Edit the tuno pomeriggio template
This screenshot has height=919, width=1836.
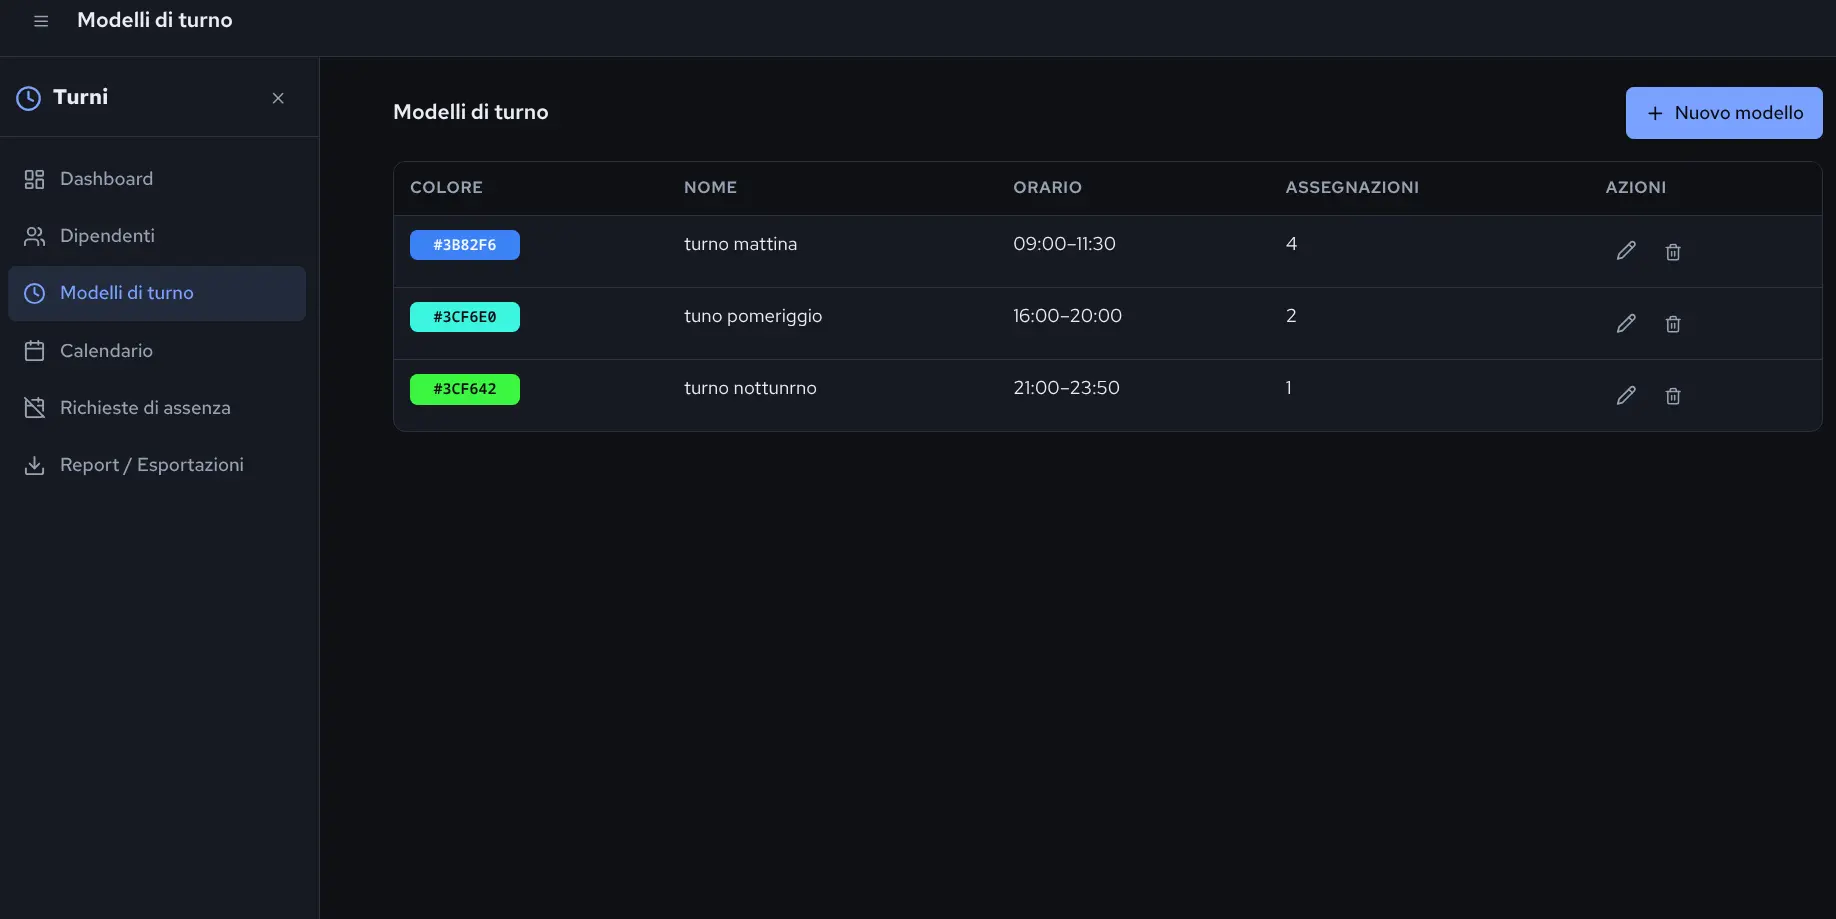point(1626,323)
